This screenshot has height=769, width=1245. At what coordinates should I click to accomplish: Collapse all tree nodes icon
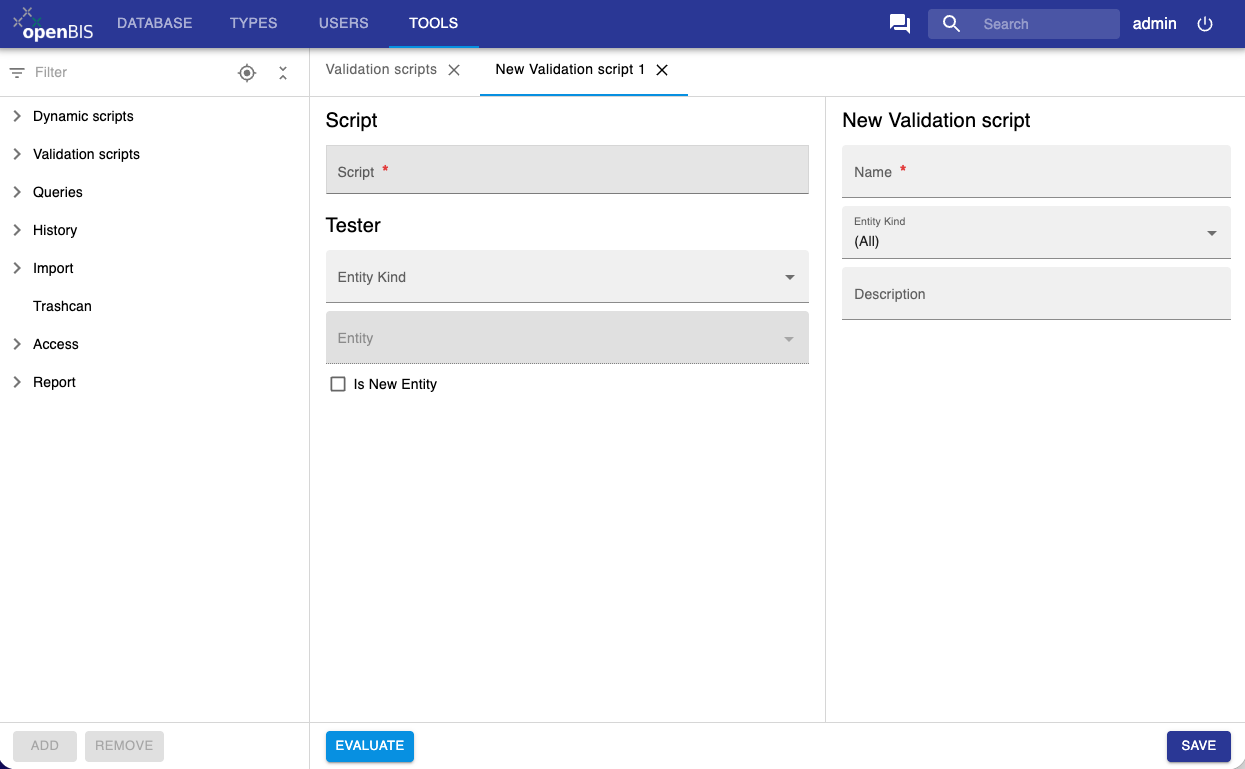tap(283, 73)
